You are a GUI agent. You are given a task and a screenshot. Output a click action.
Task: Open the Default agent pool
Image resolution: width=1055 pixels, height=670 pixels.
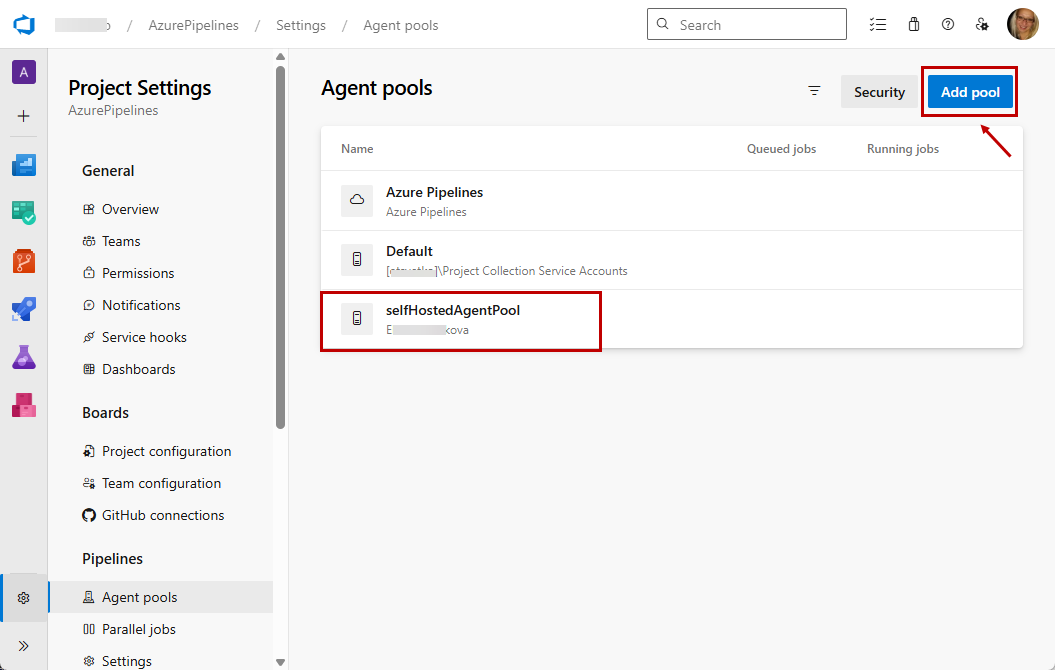tap(671, 260)
